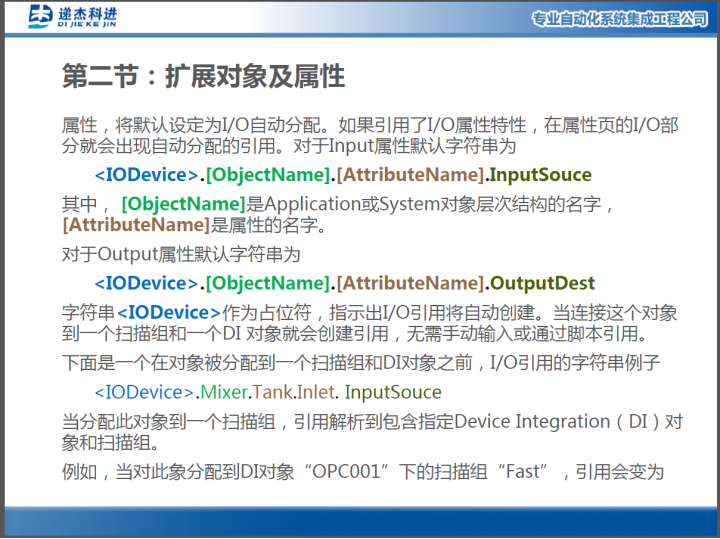Click the bold OutputDest text
The width and height of the screenshot is (720, 539).
tap(542, 283)
